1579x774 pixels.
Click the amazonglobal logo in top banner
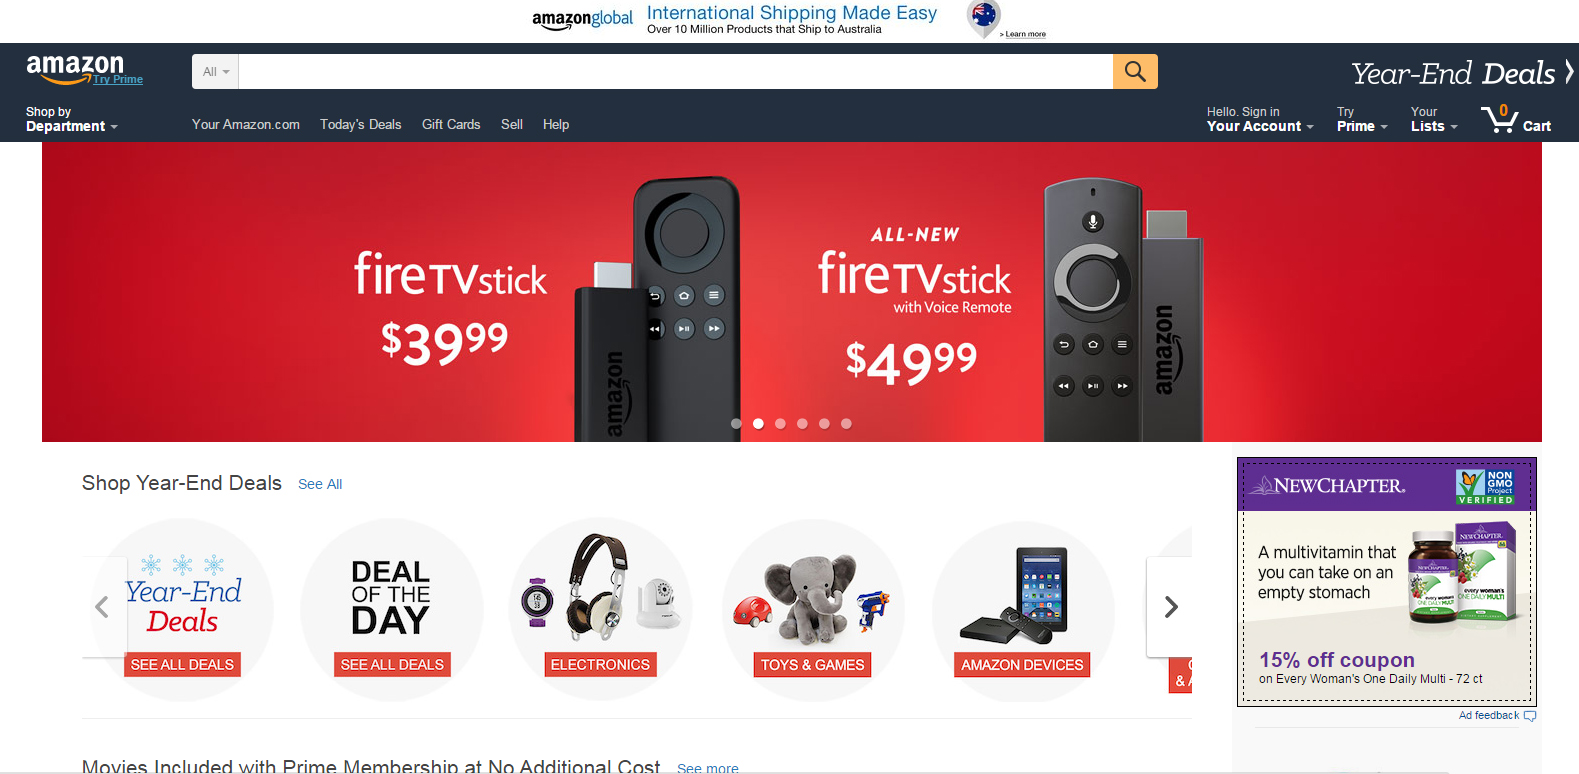click(x=582, y=19)
